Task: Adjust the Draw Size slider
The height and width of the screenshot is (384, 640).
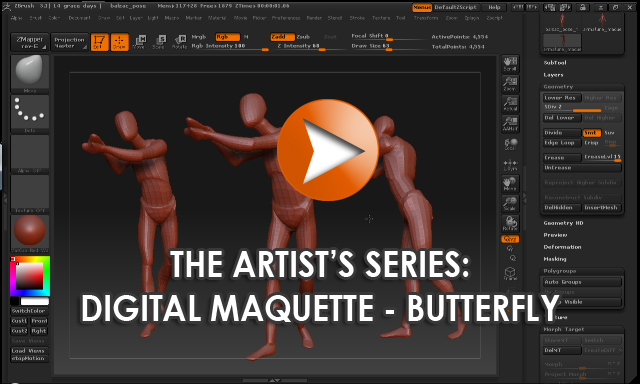Action: tap(389, 47)
